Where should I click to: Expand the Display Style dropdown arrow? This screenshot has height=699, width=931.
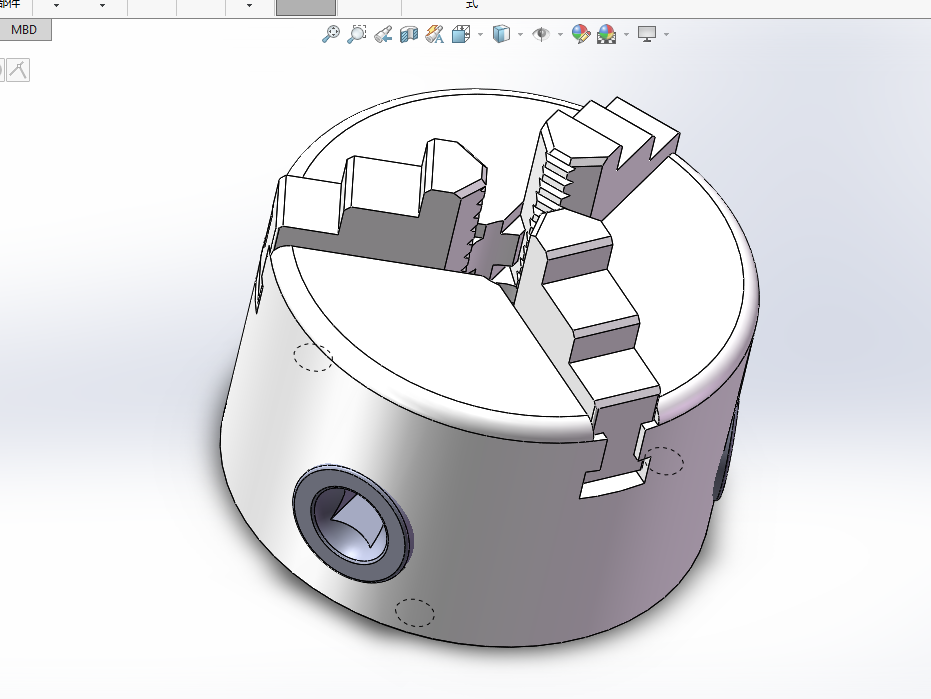(520, 34)
